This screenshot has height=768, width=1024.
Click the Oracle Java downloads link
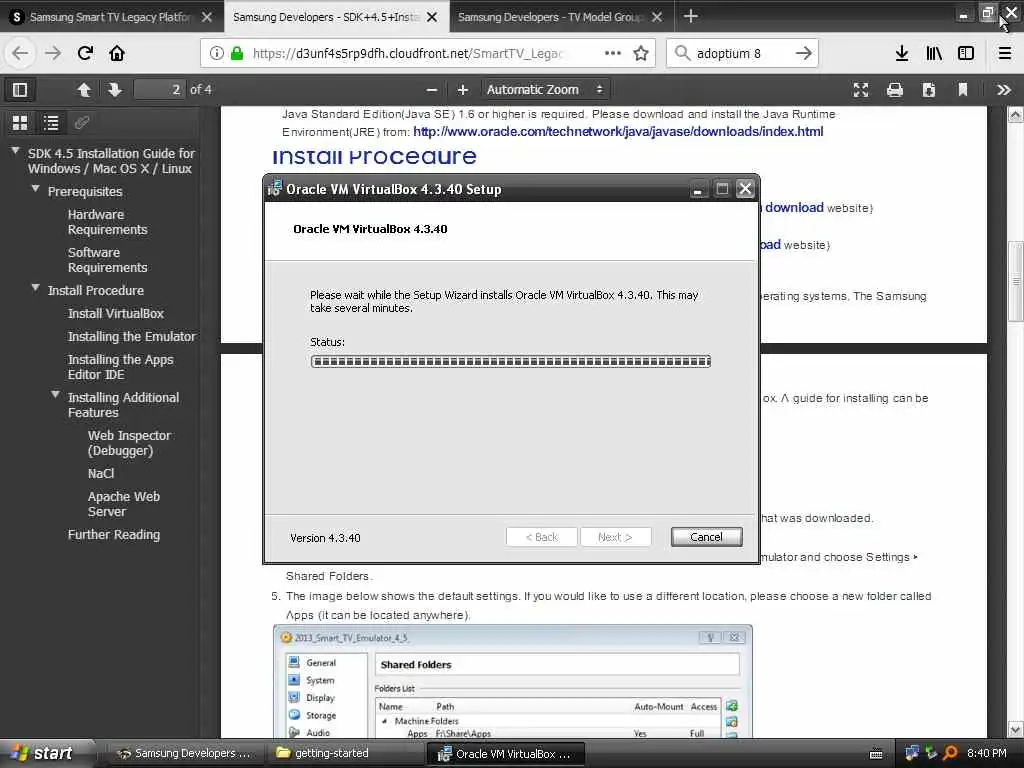click(x=618, y=131)
